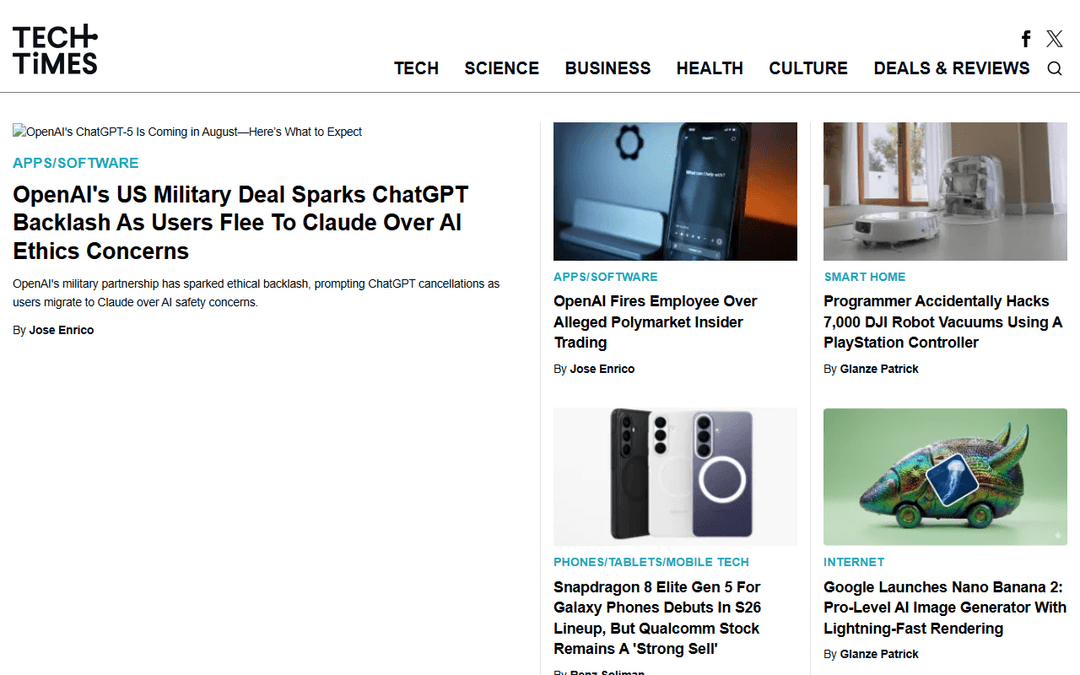This screenshot has height=675, width=1080.
Task: View author Glanze Patrick under DJI vacuum article
Action: (879, 369)
